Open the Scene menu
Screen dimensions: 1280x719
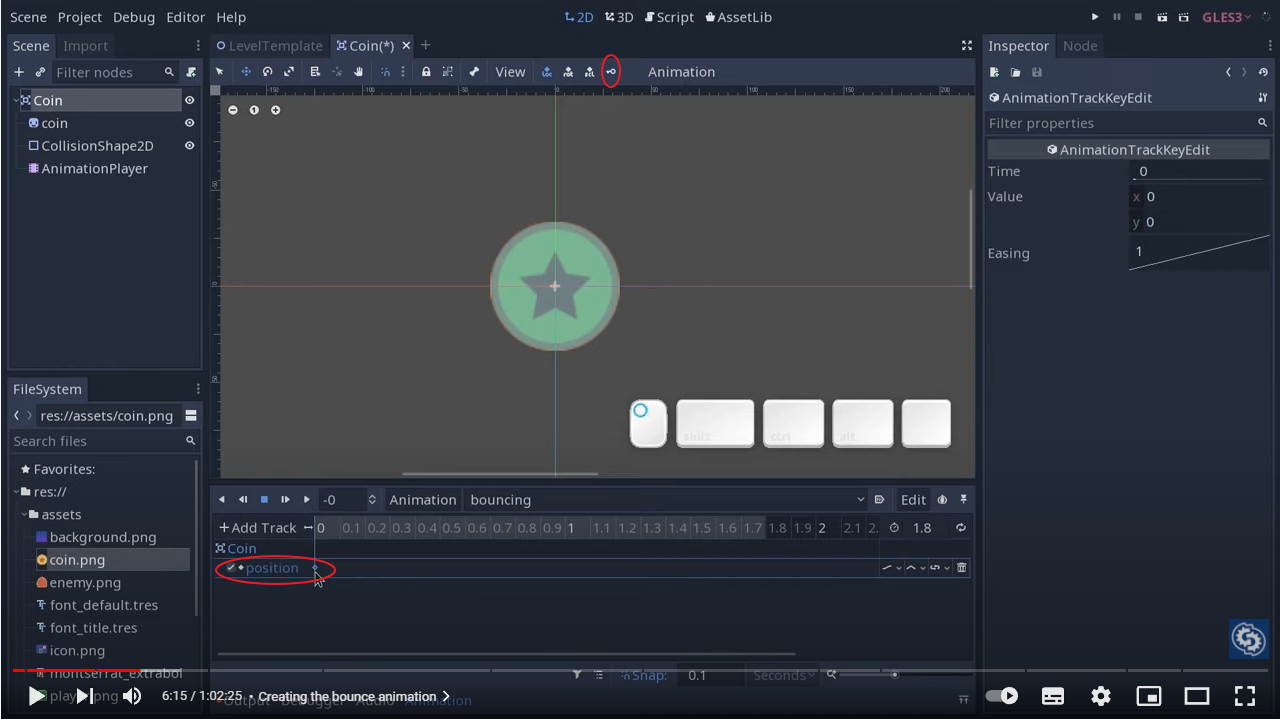[x=28, y=17]
